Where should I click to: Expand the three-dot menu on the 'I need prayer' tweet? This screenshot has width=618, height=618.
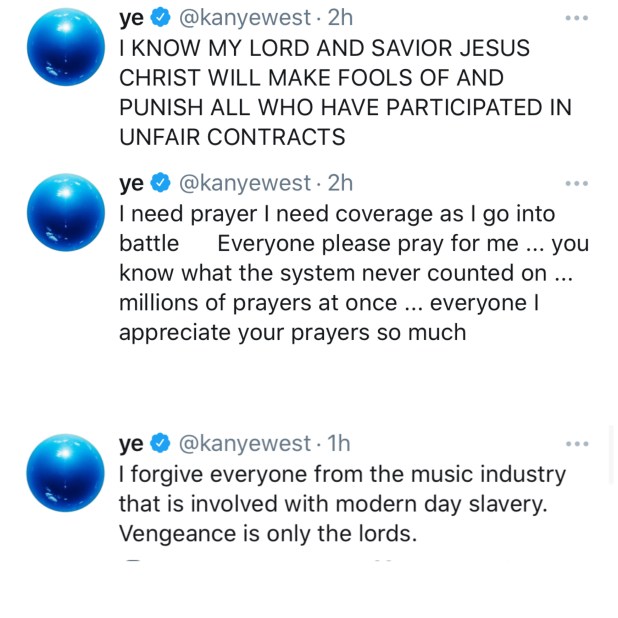point(577,183)
